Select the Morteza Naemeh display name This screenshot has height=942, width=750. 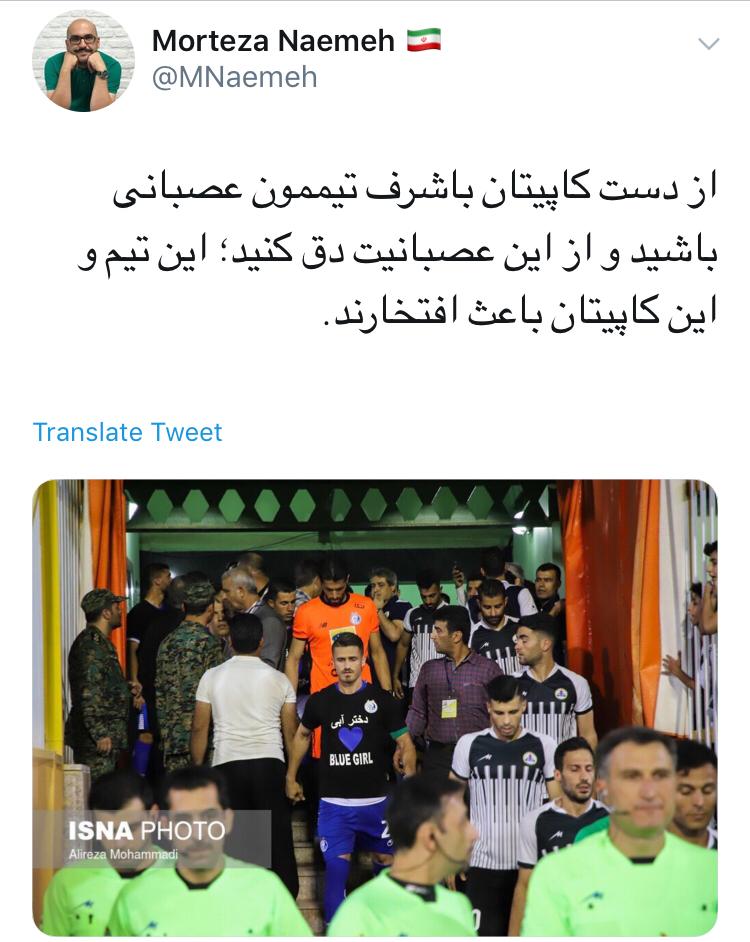[x=273, y=41]
